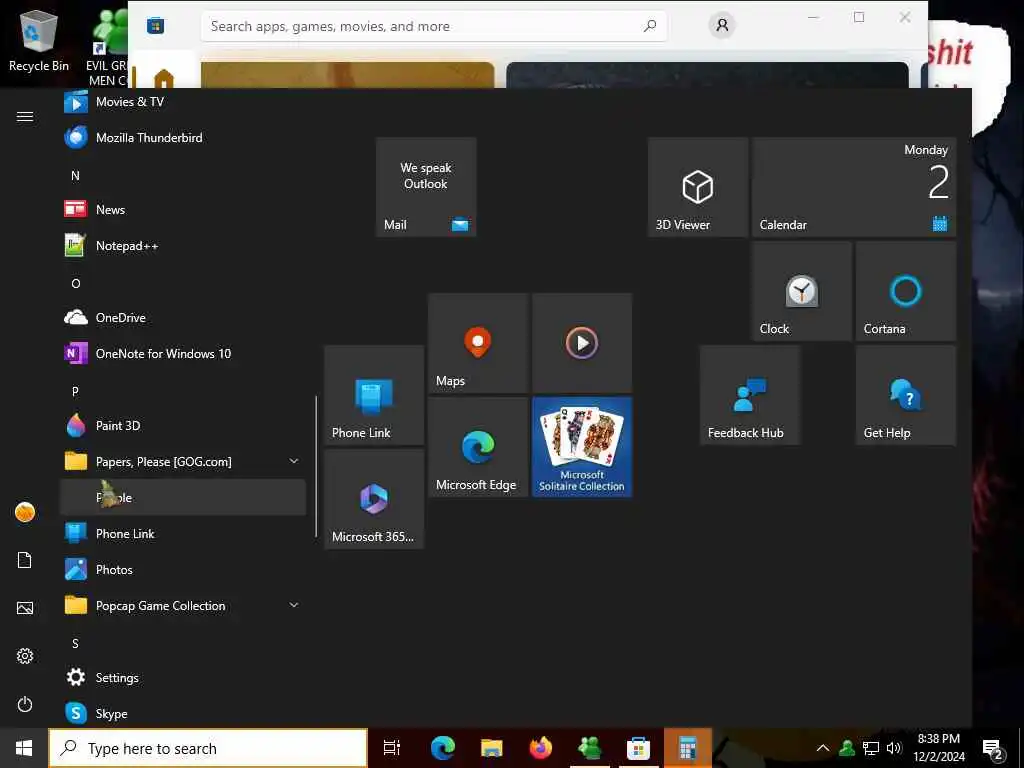Open the Clock tile
Image resolution: width=1024 pixels, height=768 pixels.
pyautogui.click(x=801, y=291)
